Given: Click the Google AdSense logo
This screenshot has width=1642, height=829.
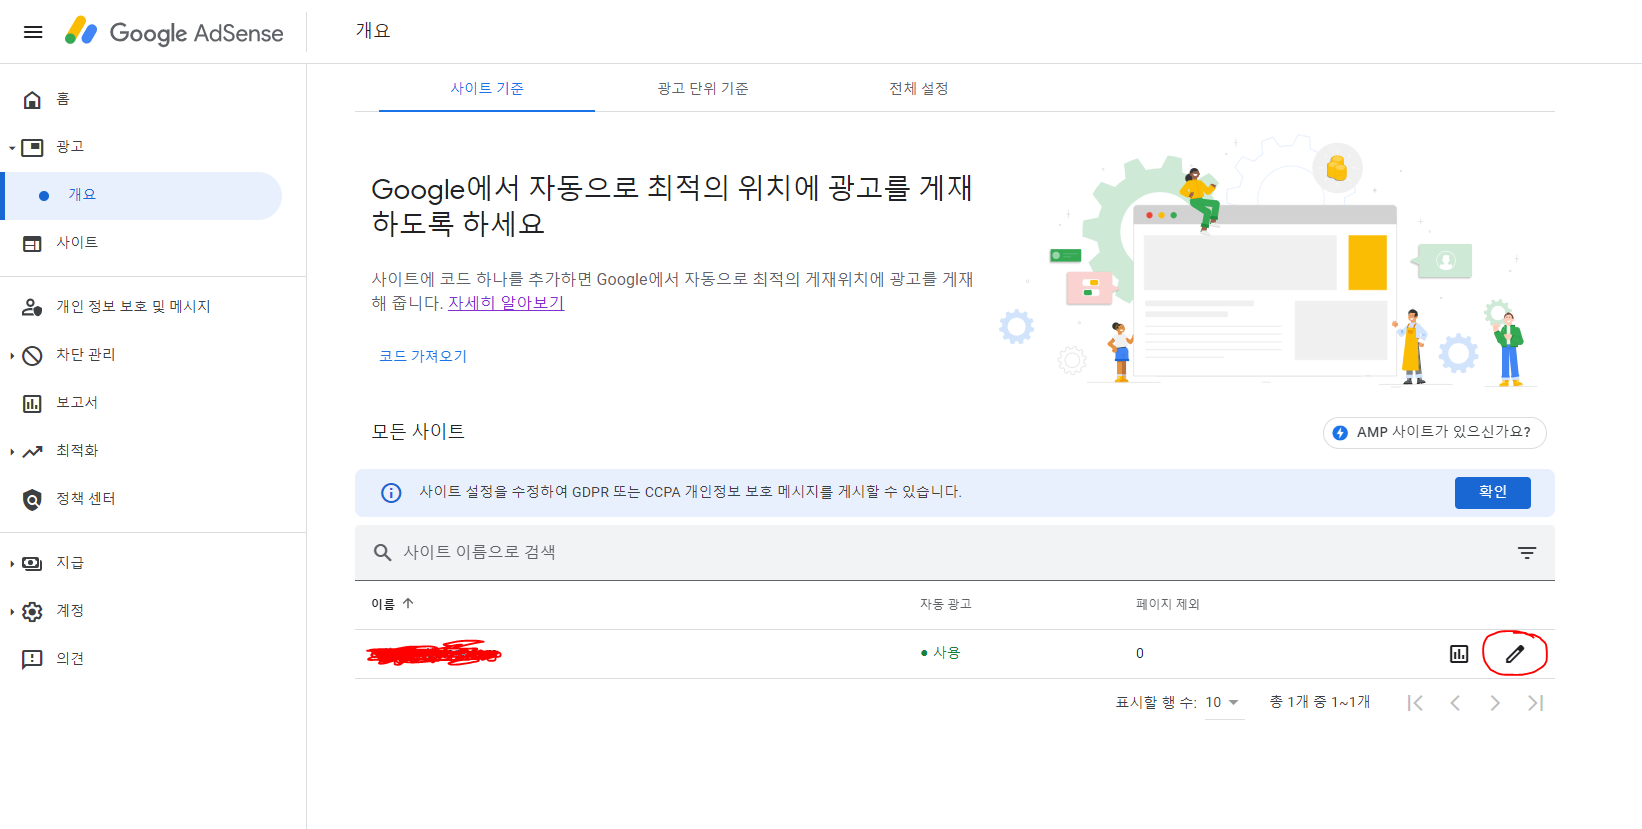Looking at the screenshot, I should point(174,32).
